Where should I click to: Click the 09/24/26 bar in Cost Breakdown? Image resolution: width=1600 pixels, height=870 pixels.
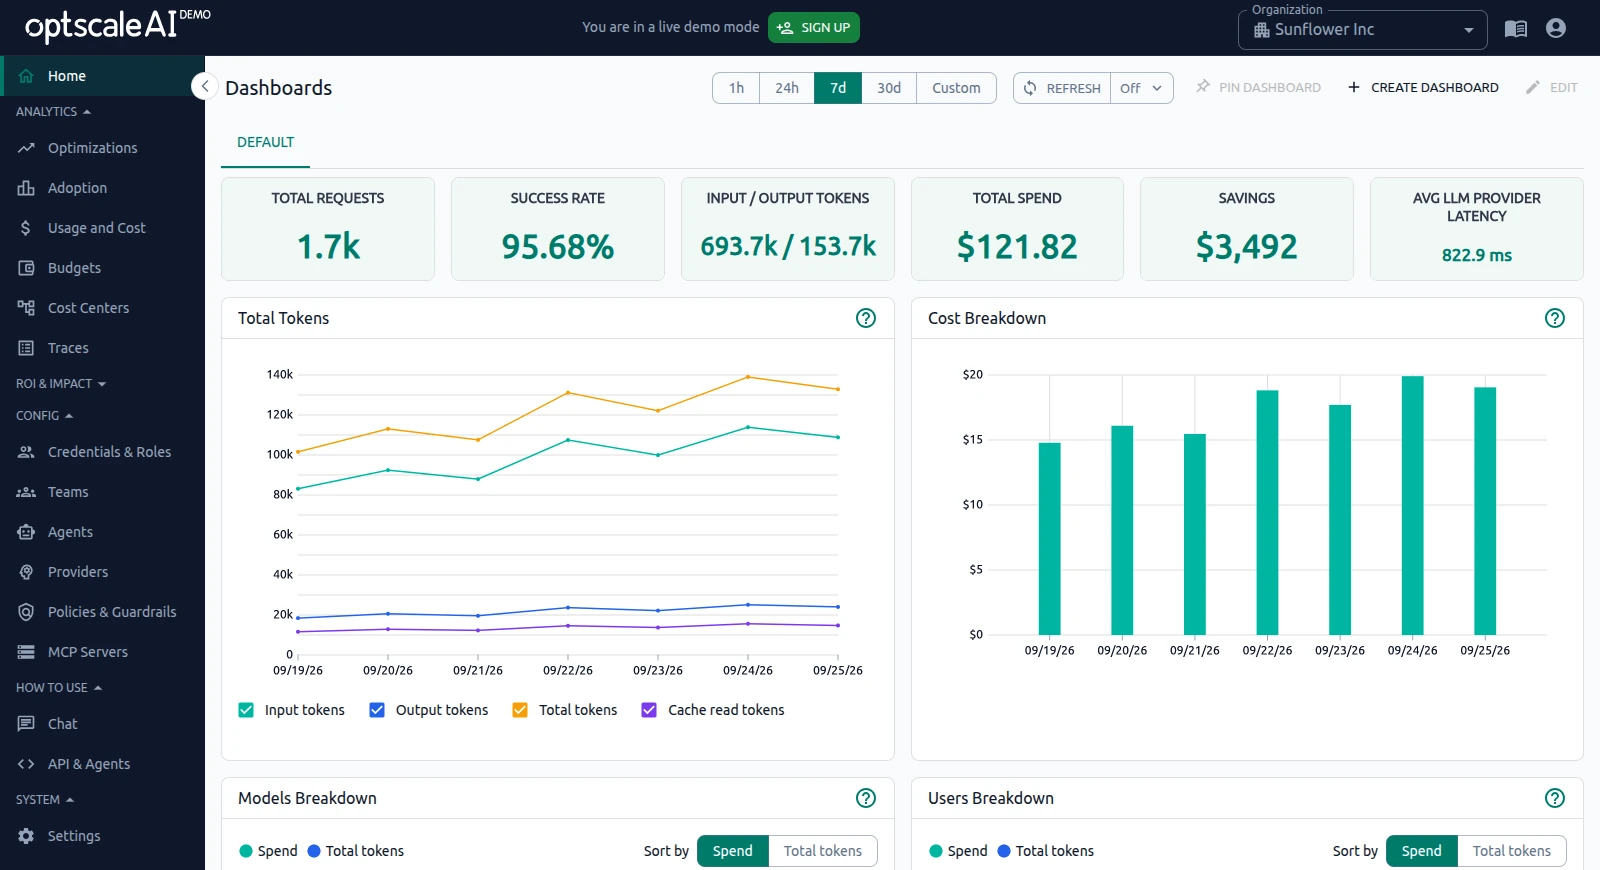(1412, 505)
